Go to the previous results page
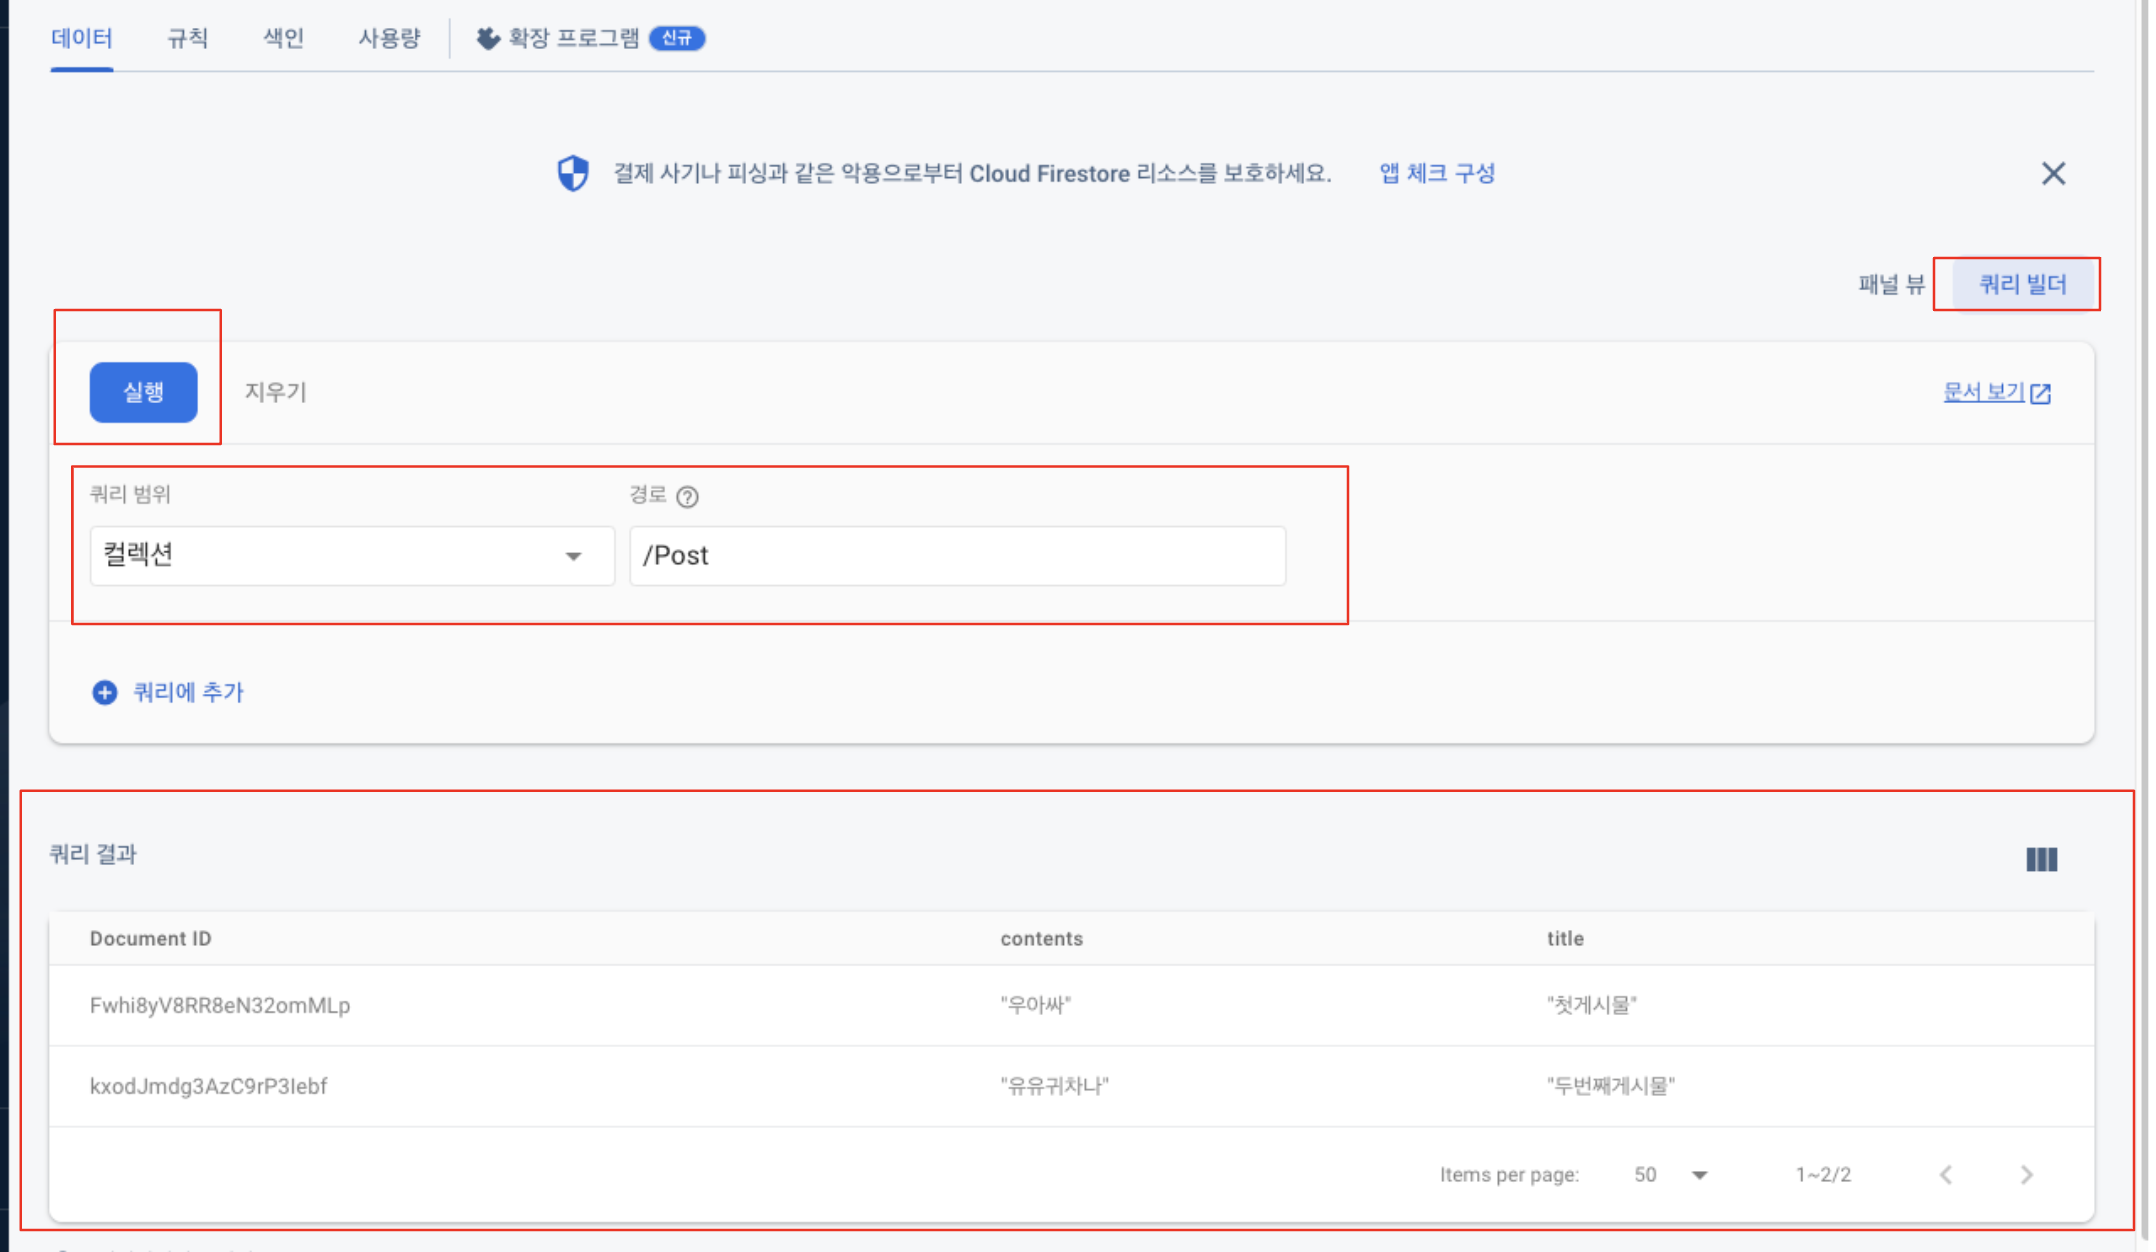Image resolution: width=2156 pixels, height=1252 pixels. coord(1946,1175)
